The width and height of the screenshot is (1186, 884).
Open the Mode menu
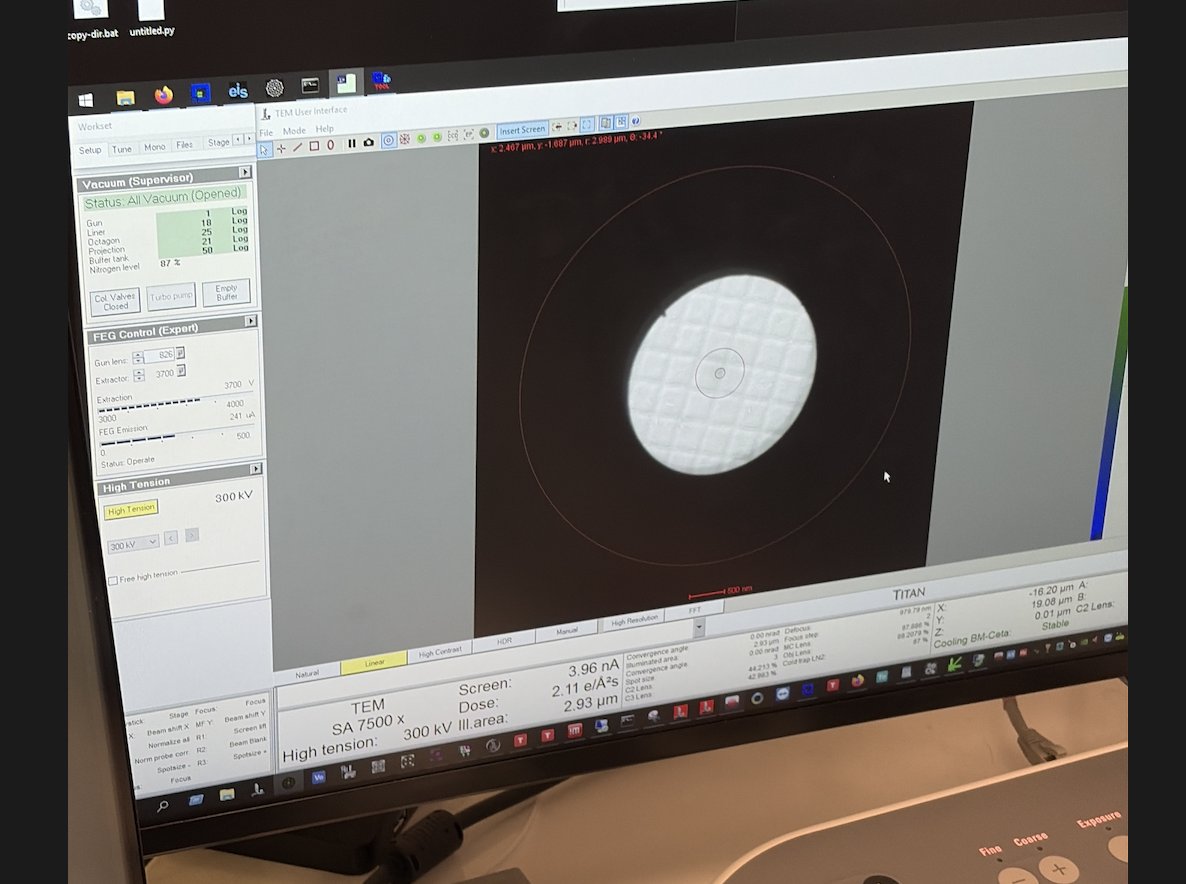[294, 131]
